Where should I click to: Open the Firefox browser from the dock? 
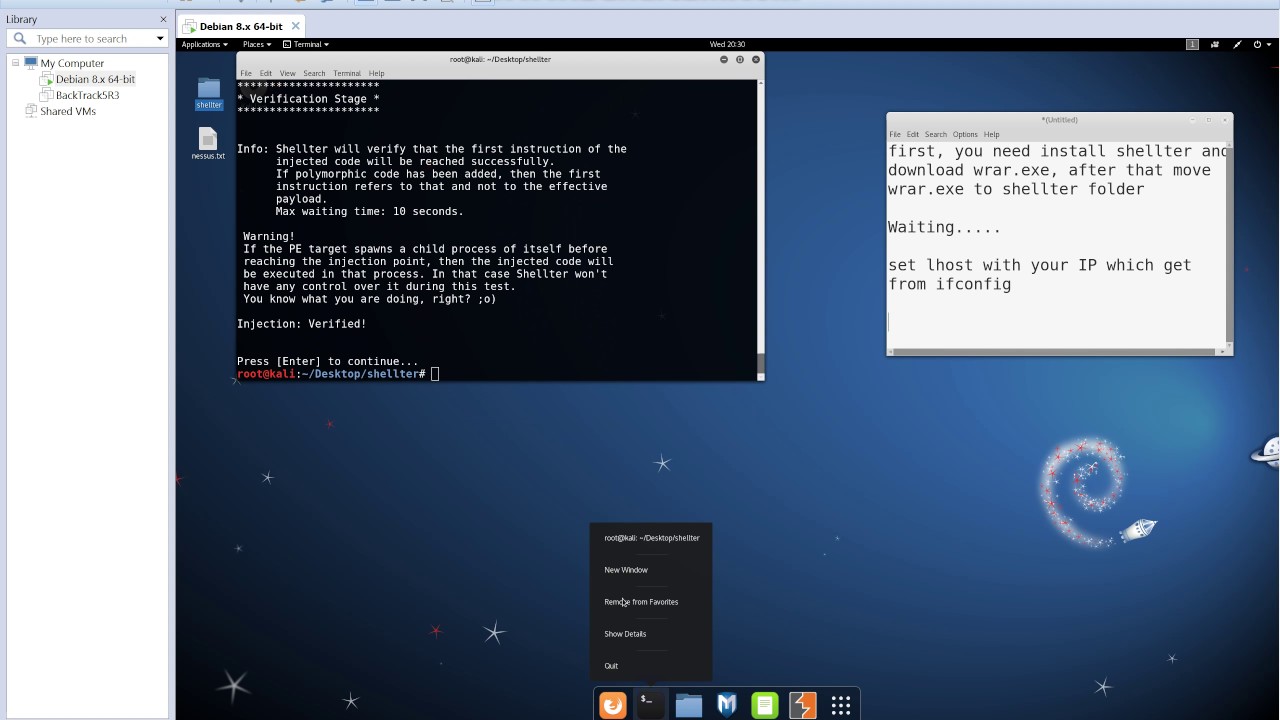(613, 705)
